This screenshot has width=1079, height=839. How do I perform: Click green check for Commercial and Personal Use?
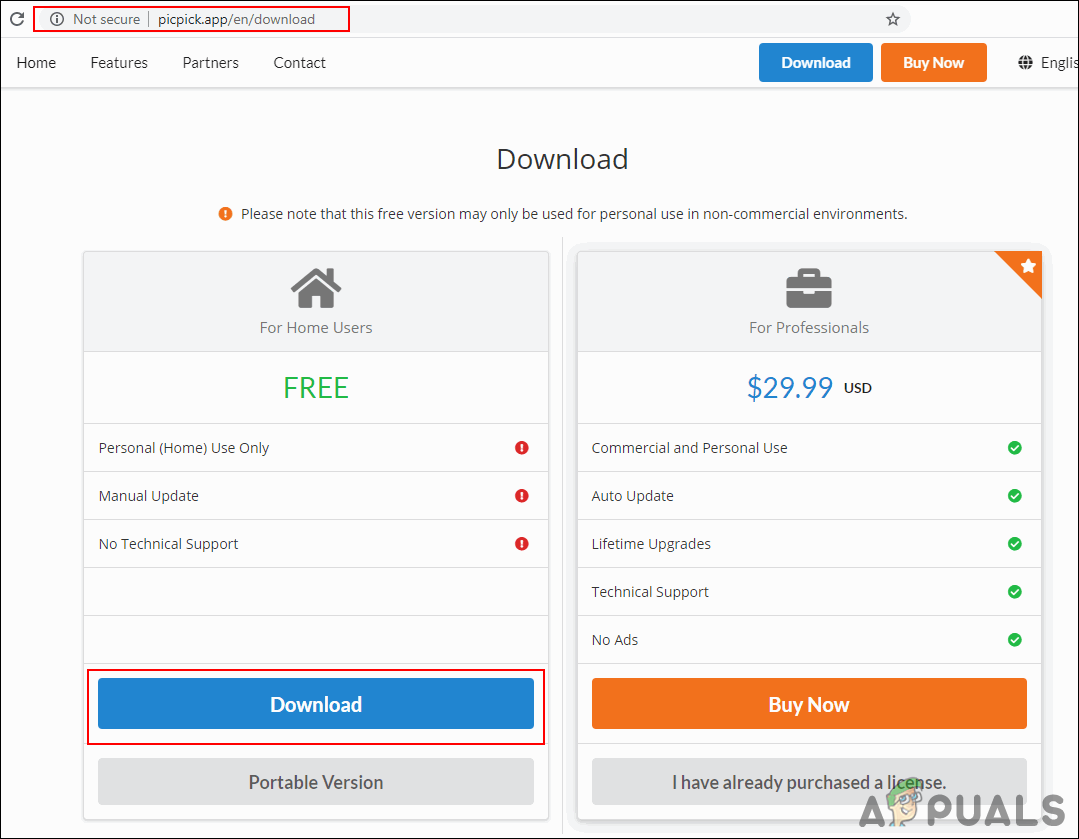coord(1014,448)
